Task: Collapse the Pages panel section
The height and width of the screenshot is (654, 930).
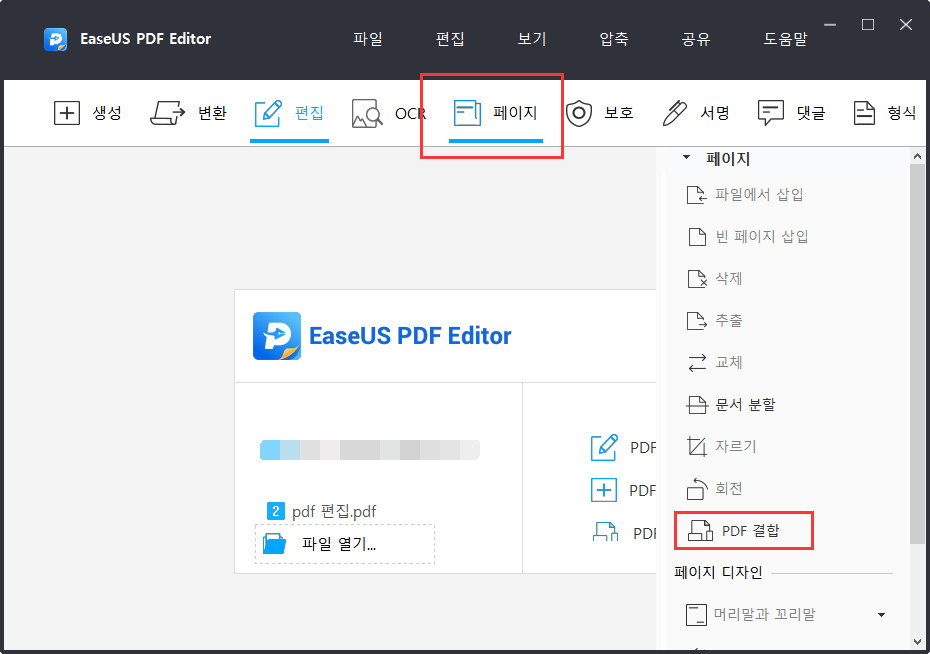Action: coord(687,157)
